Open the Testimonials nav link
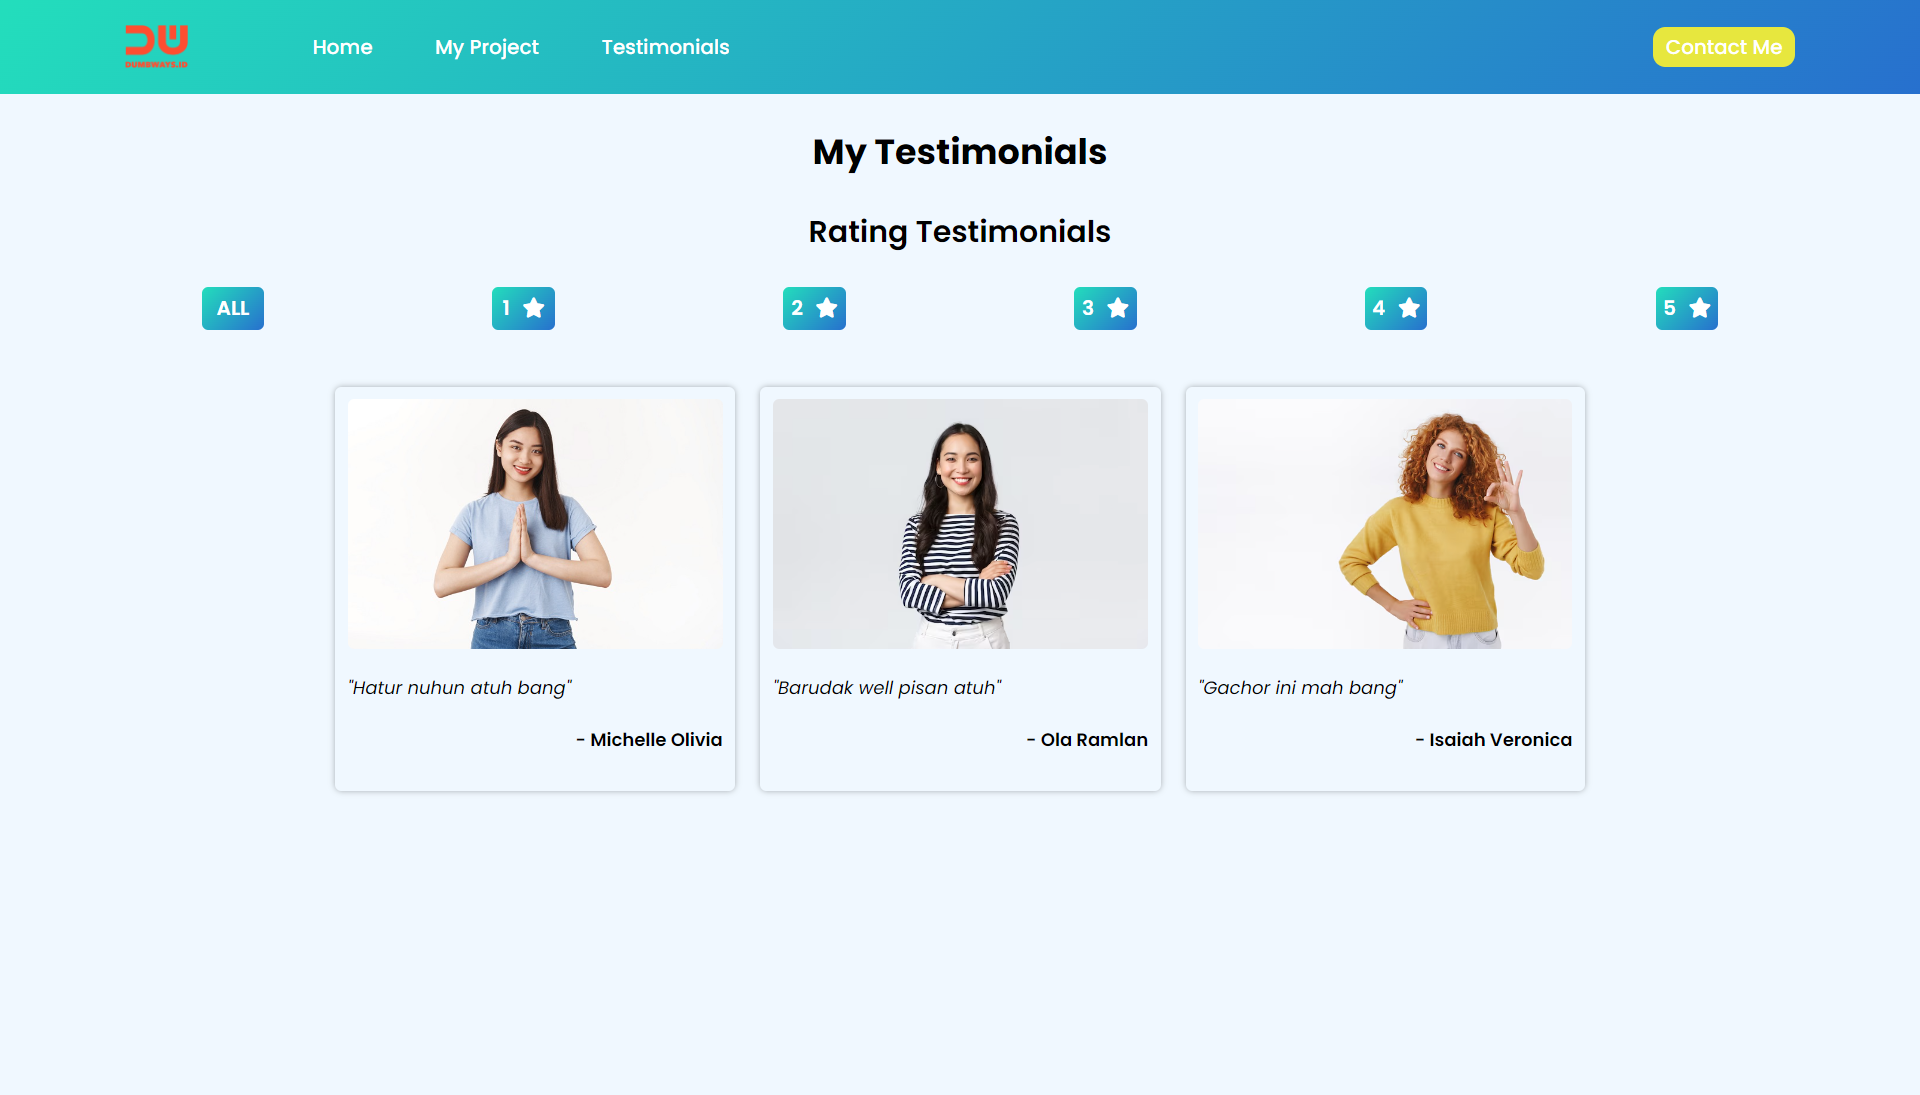 tap(665, 47)
